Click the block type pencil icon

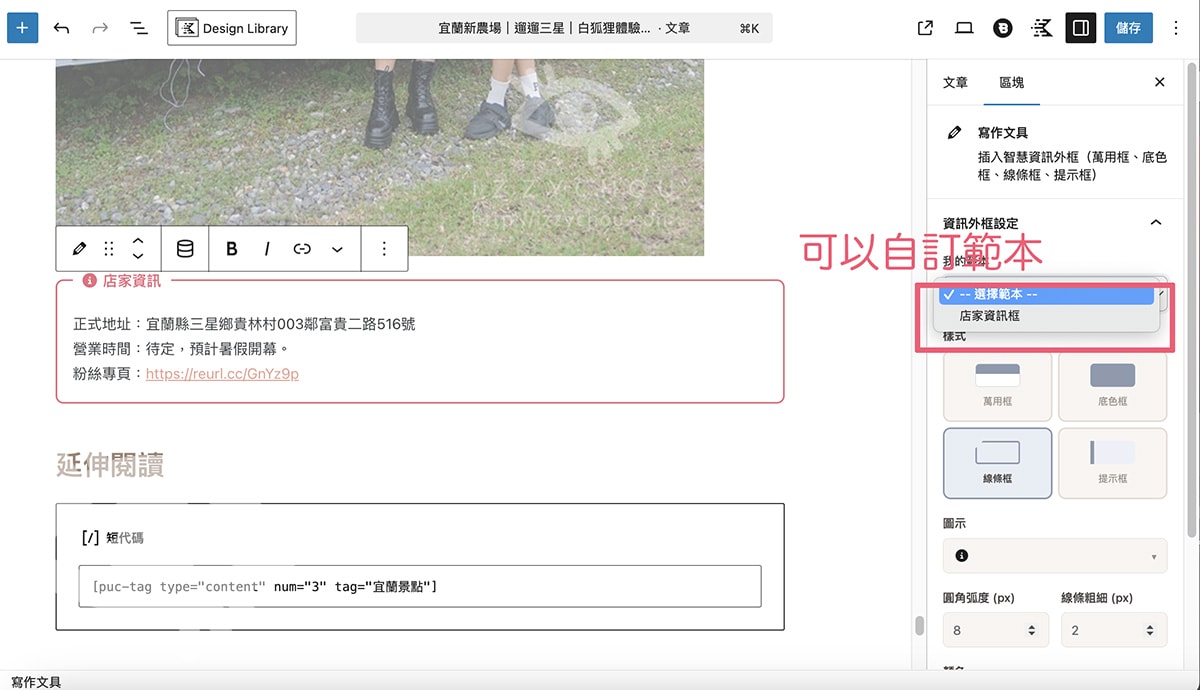click(79, 249)
